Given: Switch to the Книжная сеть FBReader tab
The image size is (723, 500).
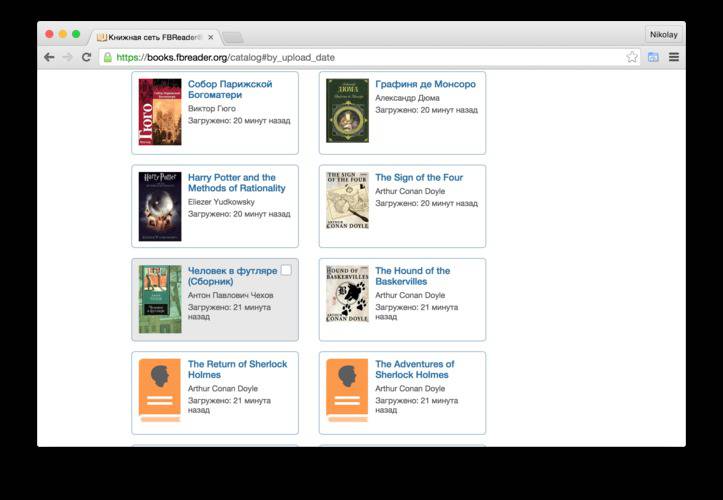Looking at the screenshot, I should pos(154,37).
